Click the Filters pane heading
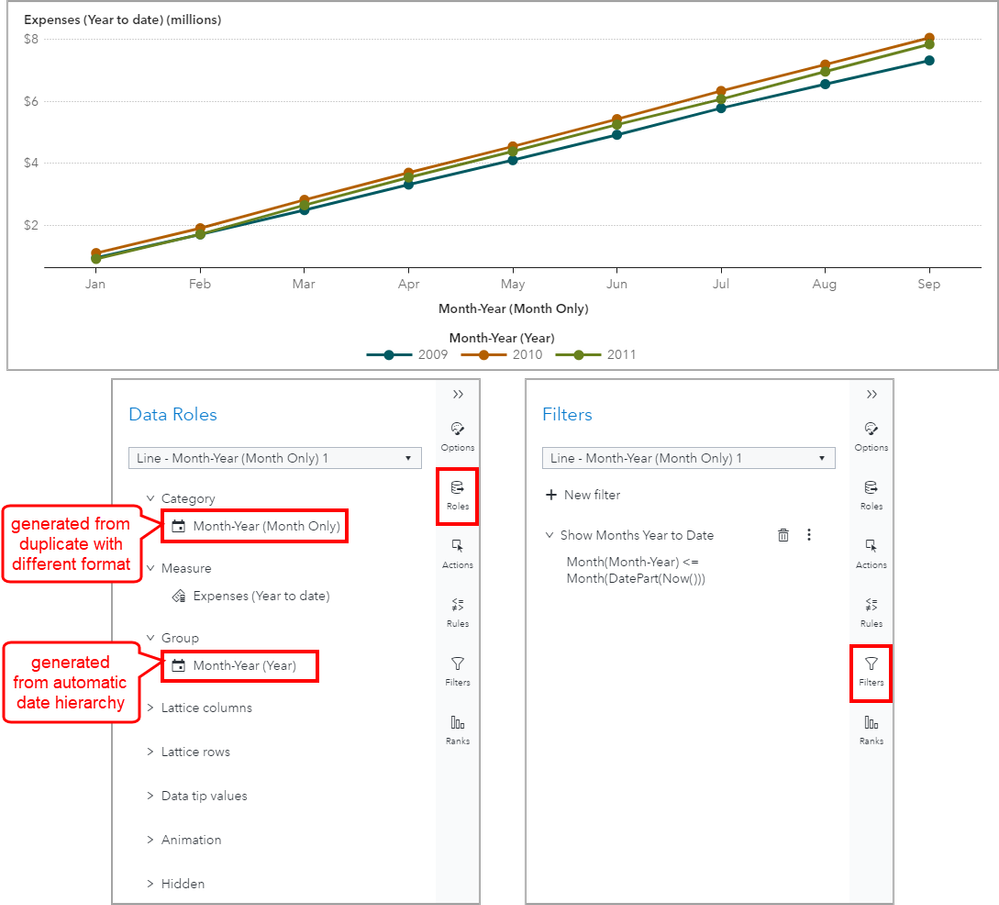This screenshot has width=999, height=905. tap(567, 414)
